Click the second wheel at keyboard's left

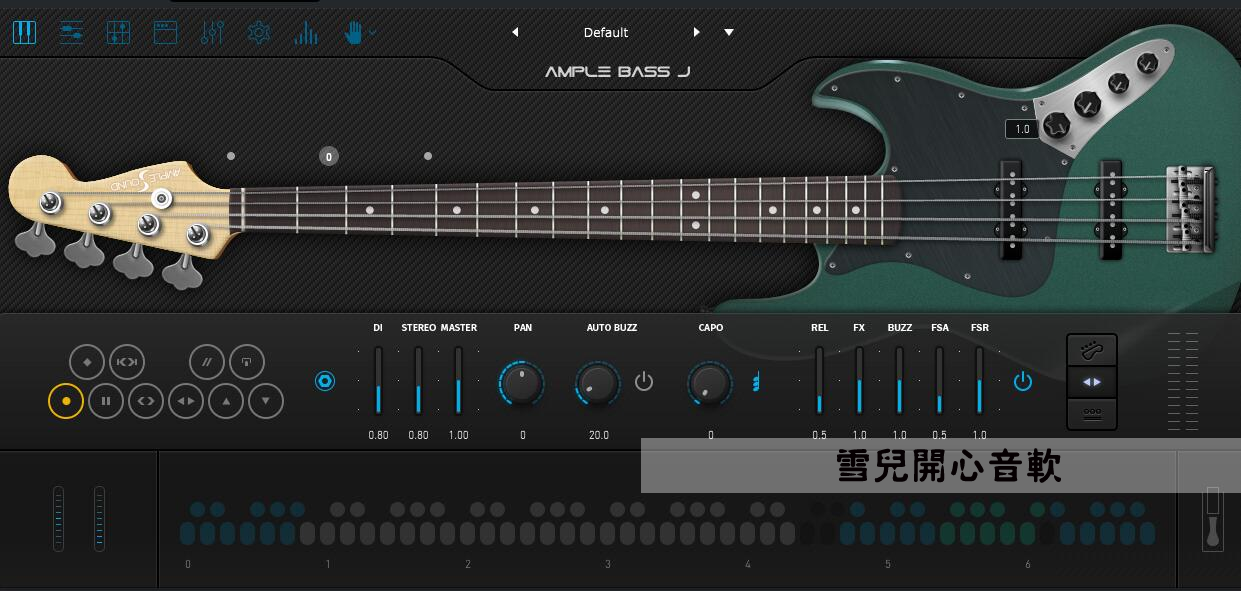click(x=99, y=518)
